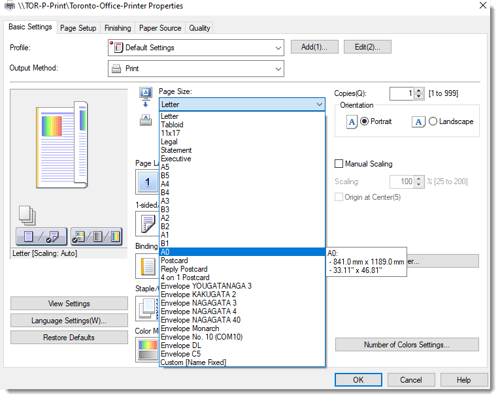Click the binding location icon
Viewport: 500px width, 399px height.
(x=147, y=266)
